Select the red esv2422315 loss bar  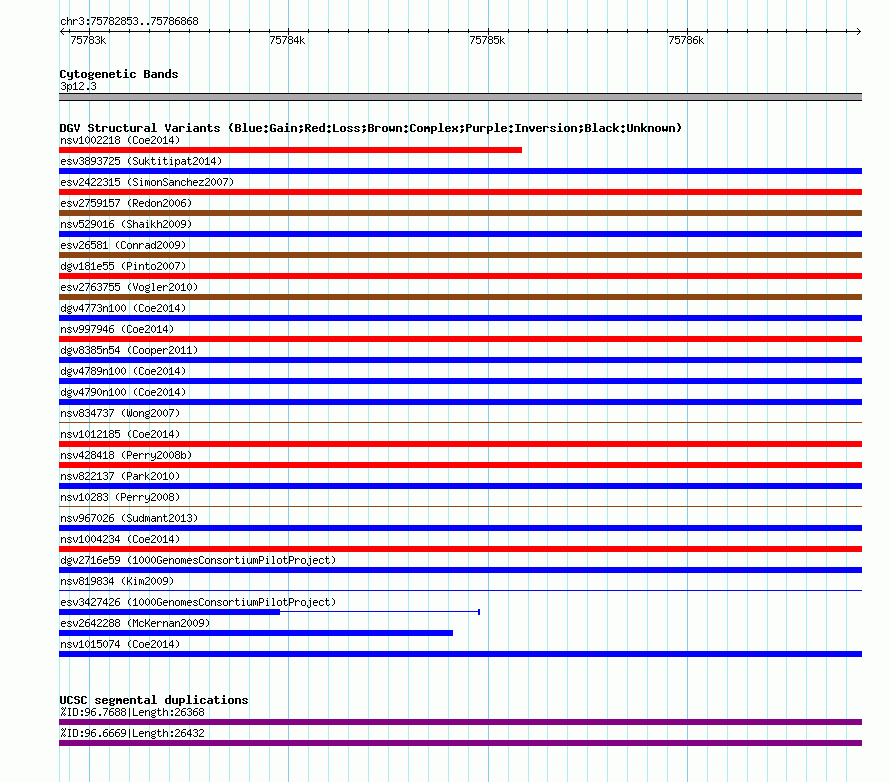[460, 192]
